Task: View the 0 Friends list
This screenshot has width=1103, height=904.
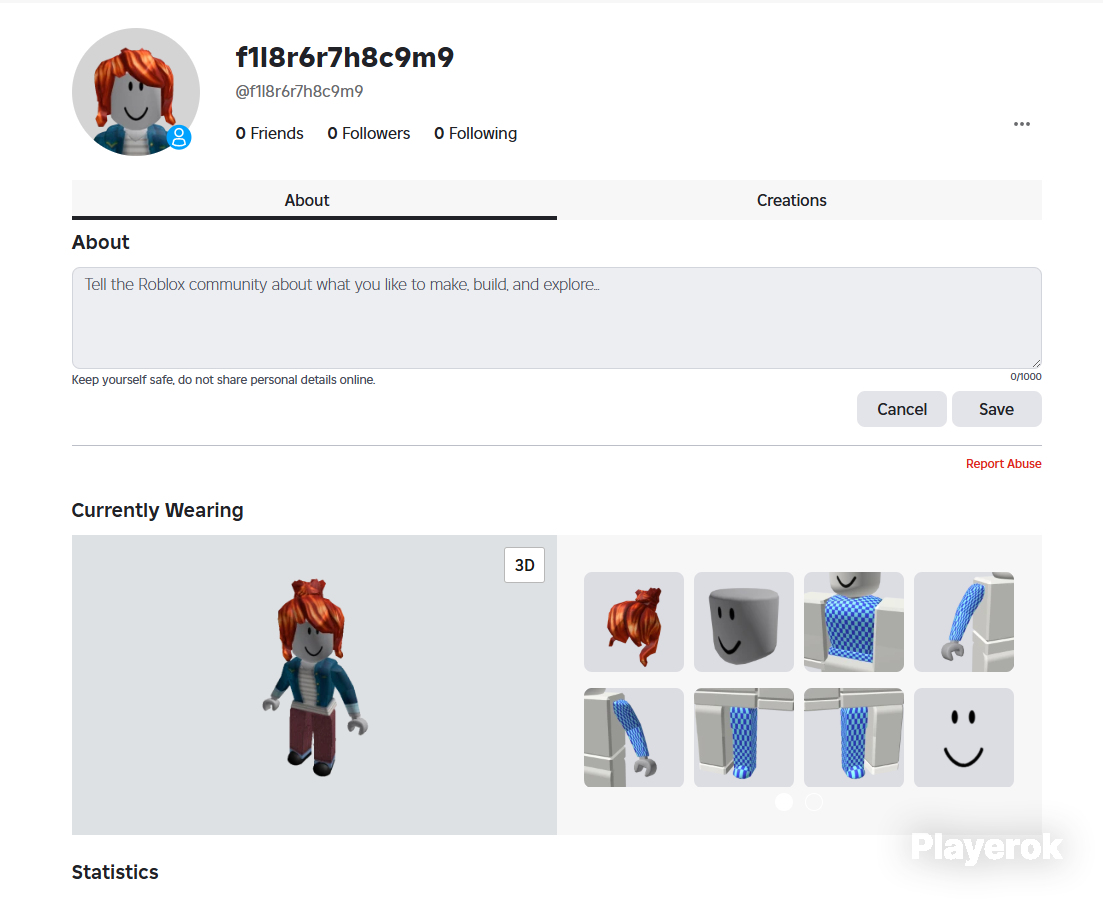Action: [x=269, y=134]
